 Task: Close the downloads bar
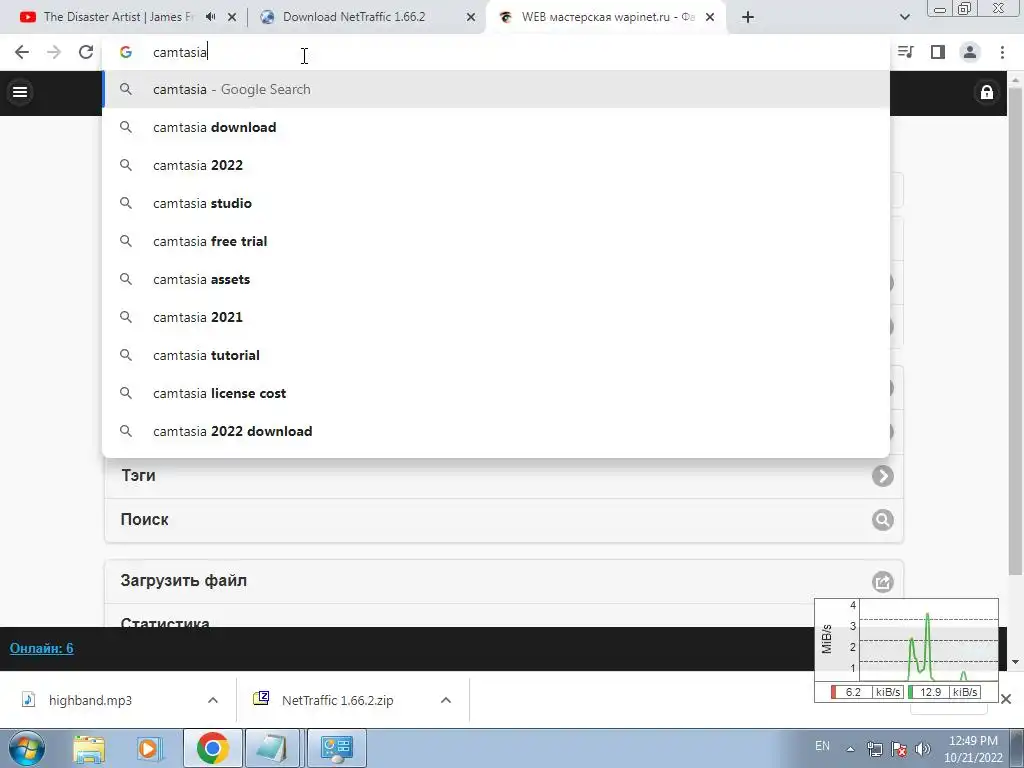[1006, 699]
